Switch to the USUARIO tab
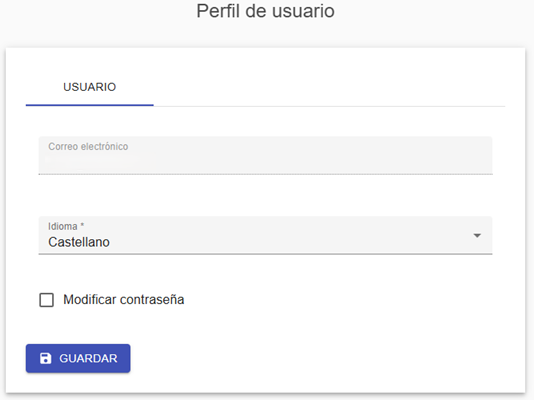Image resolution: width=535 pixels, height=400 pixels. (89, 87)
